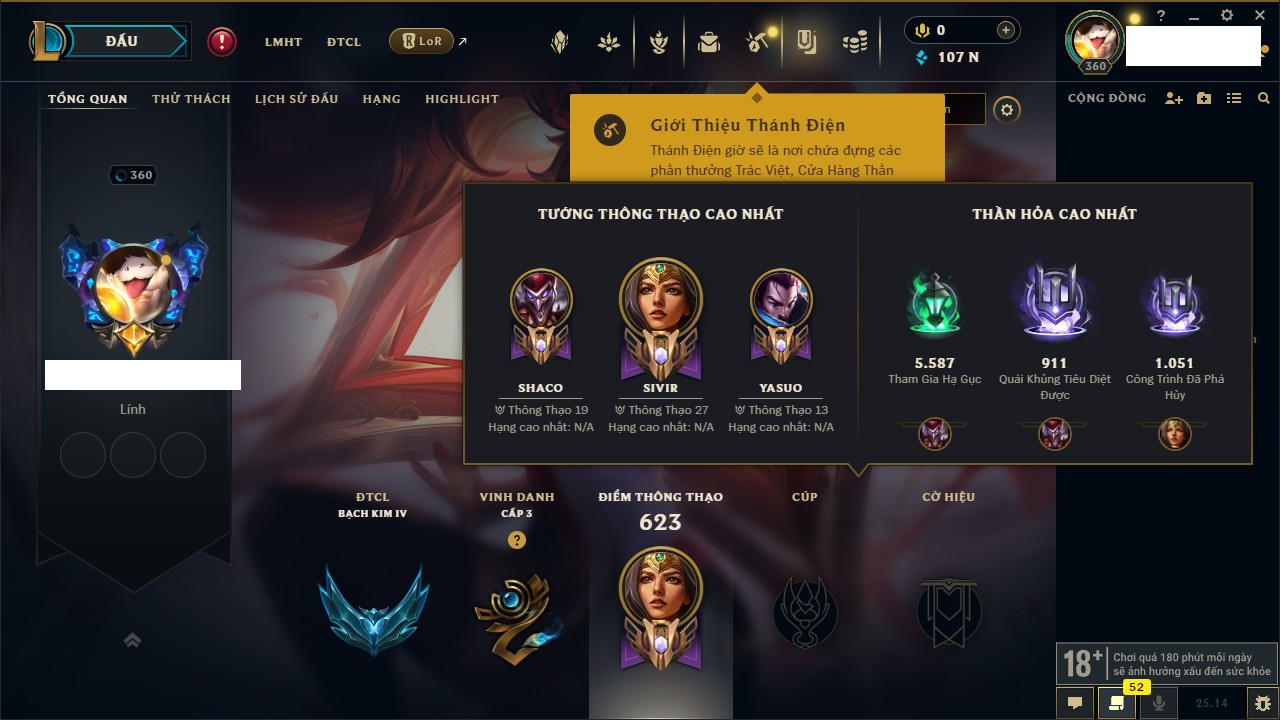Open the missions panel with 52 badge
Viewport: 1280px width, 720px height.
pos(1117,703)
